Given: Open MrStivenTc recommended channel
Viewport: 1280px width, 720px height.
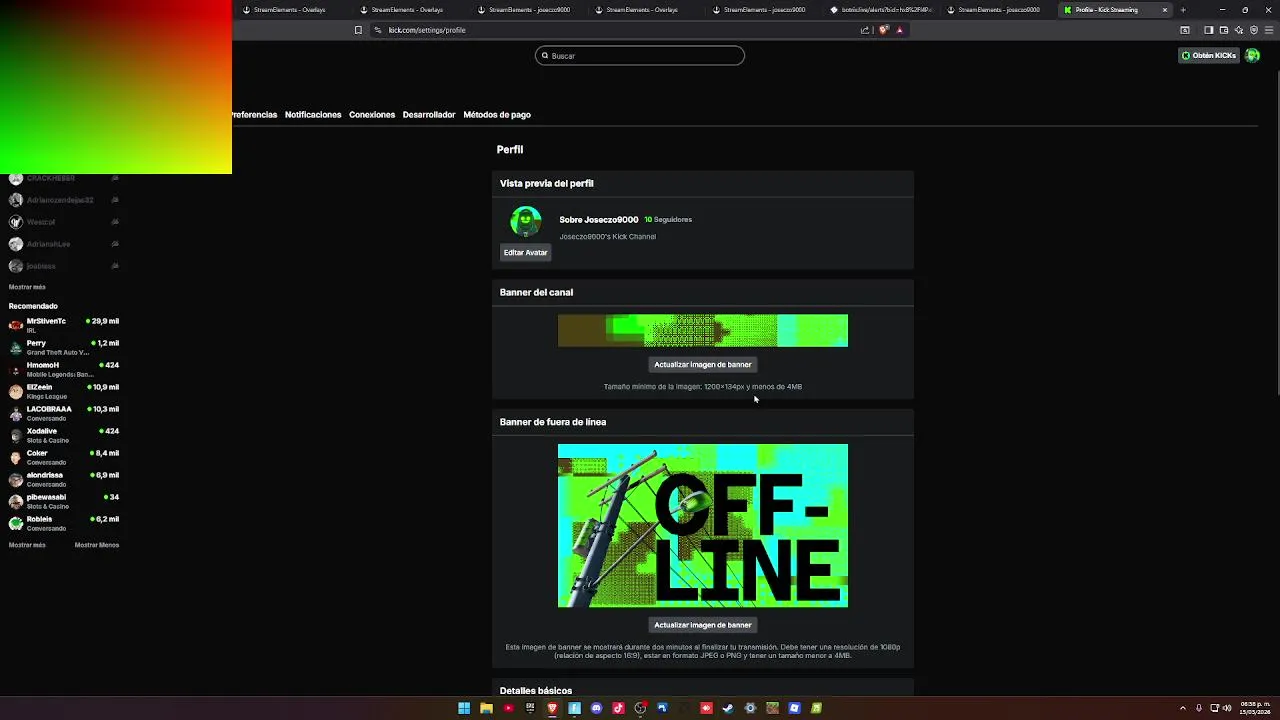Looking at the screenshot, I should coord(63,325).
